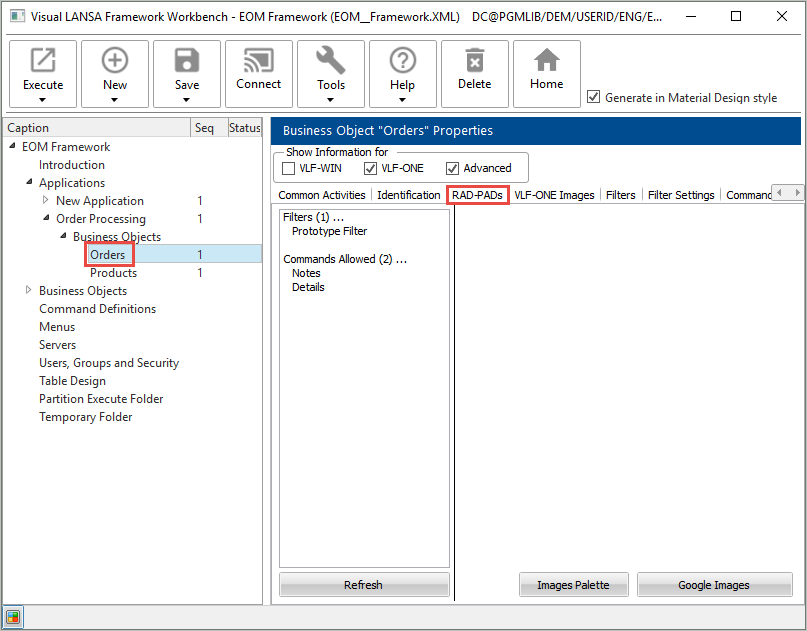
Task: Collapse the Order Processing tree node
Action: pos(45,219)
